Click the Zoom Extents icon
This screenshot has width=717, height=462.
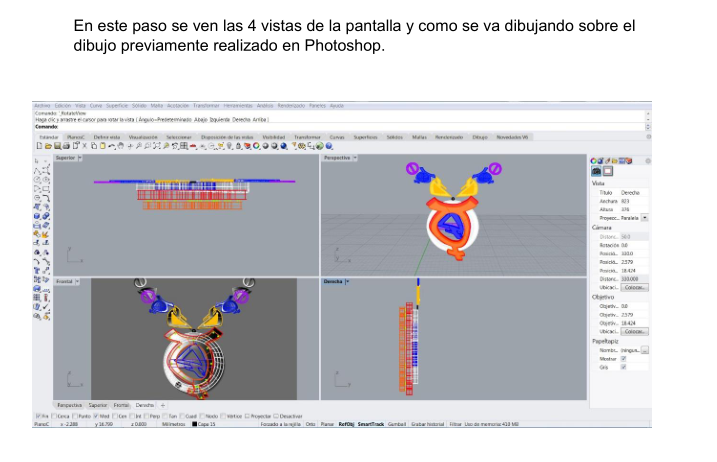156,146
